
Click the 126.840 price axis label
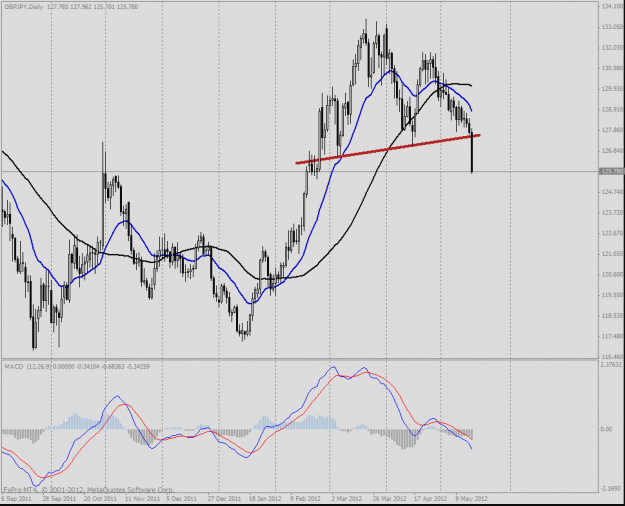click(x=612, y=151)
